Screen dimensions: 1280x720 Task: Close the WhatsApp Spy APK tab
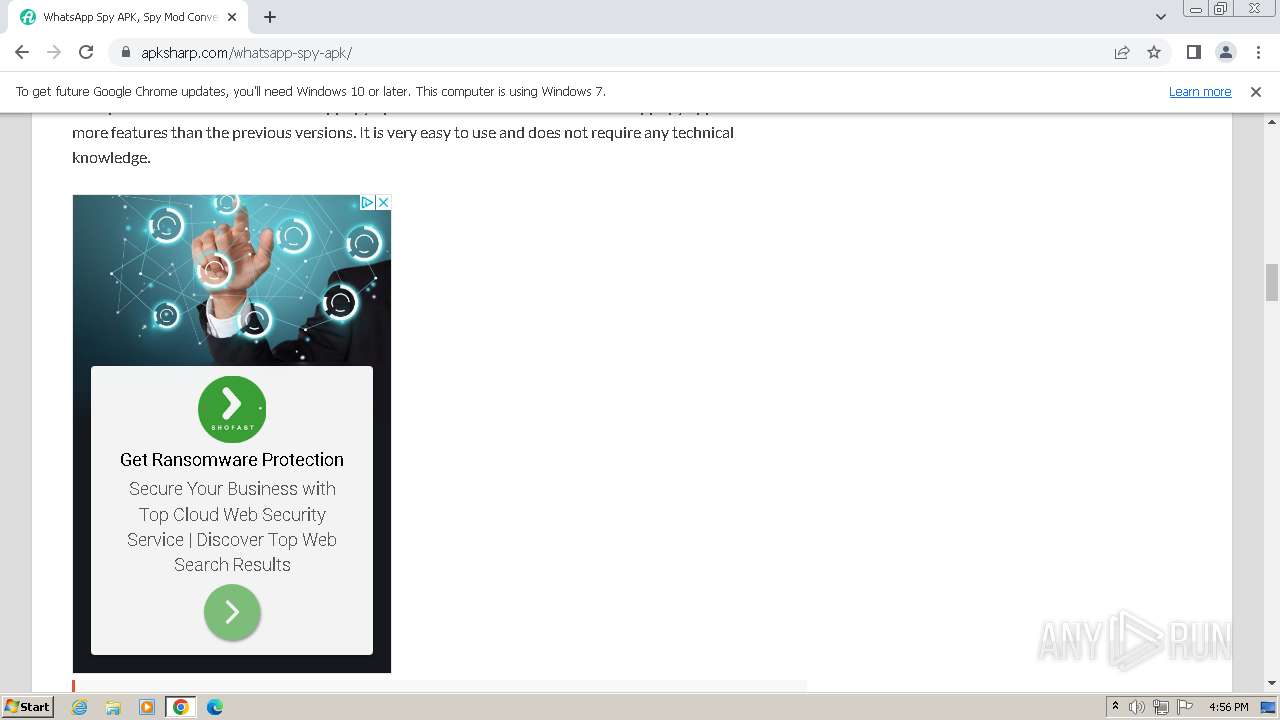(233, 17)
